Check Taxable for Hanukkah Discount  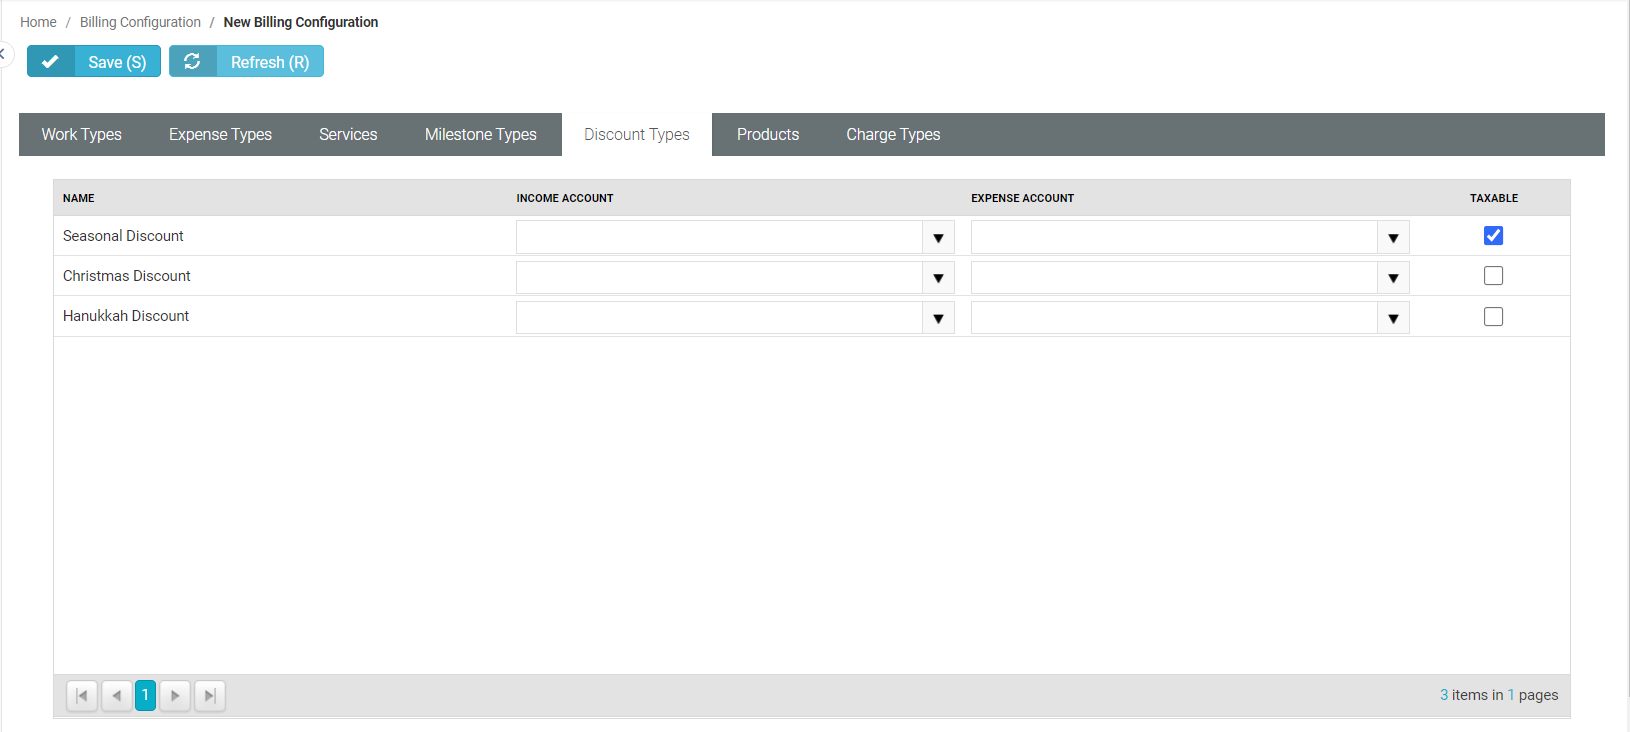pyautogui.click(x=1493, y=317)
